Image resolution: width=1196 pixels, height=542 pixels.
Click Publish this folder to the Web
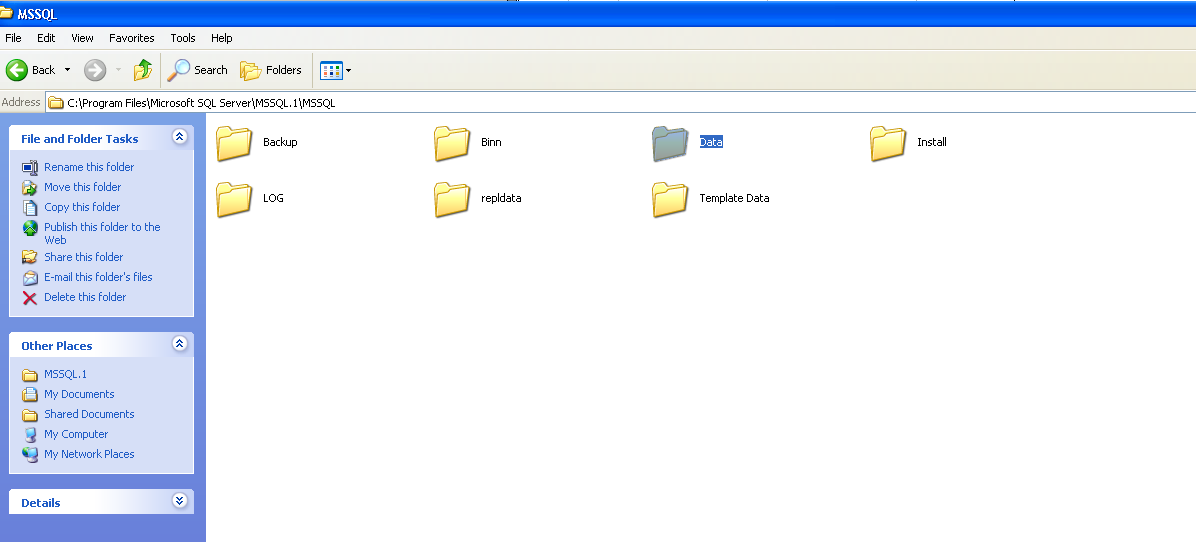pyautogui.click(x=102, y=233)
